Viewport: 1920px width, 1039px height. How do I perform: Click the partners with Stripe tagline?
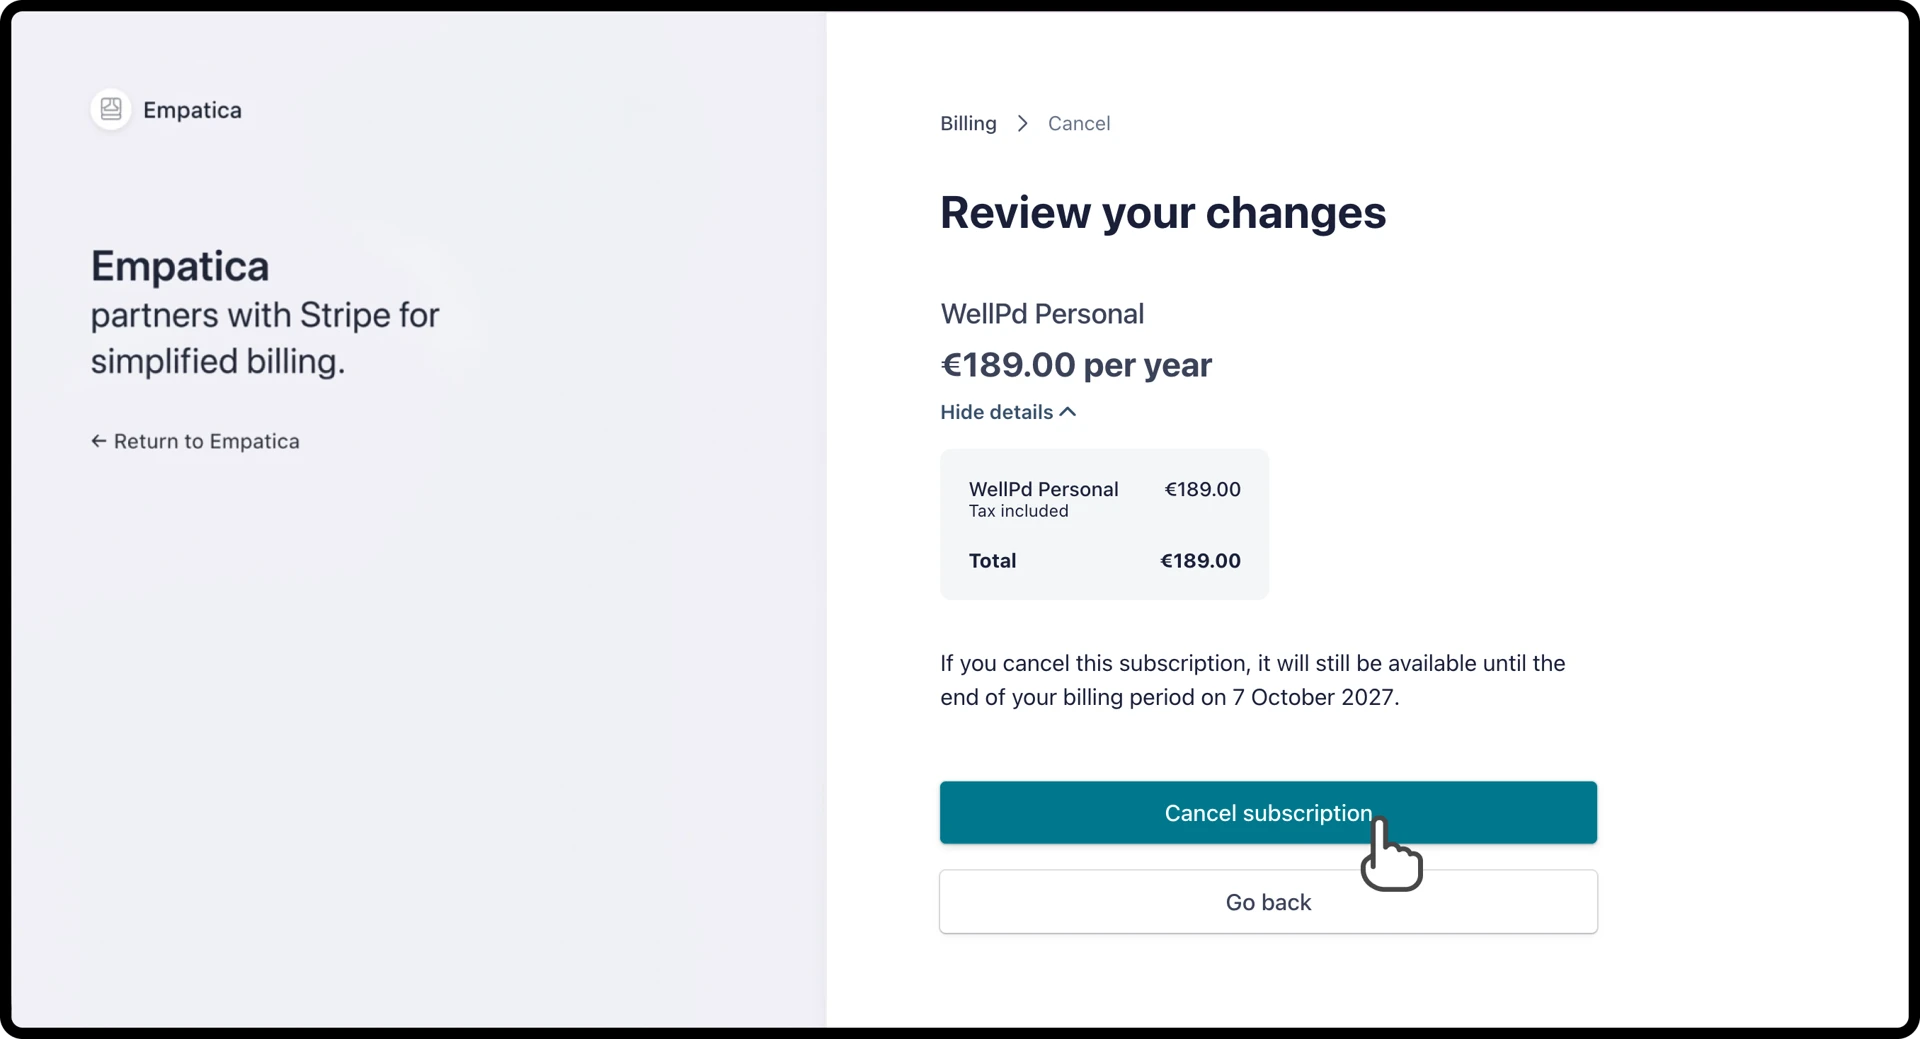click(265, 338)
